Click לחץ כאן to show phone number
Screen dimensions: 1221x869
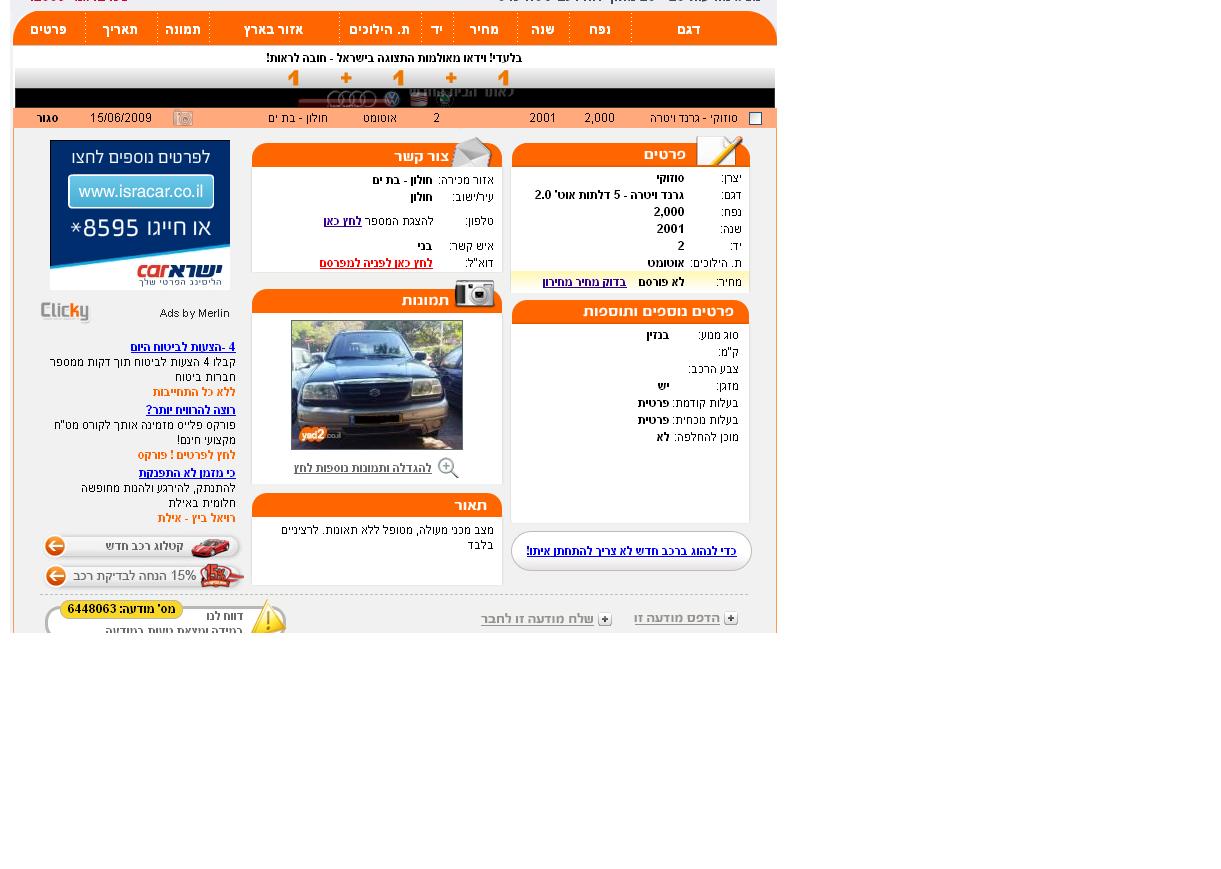342,221
